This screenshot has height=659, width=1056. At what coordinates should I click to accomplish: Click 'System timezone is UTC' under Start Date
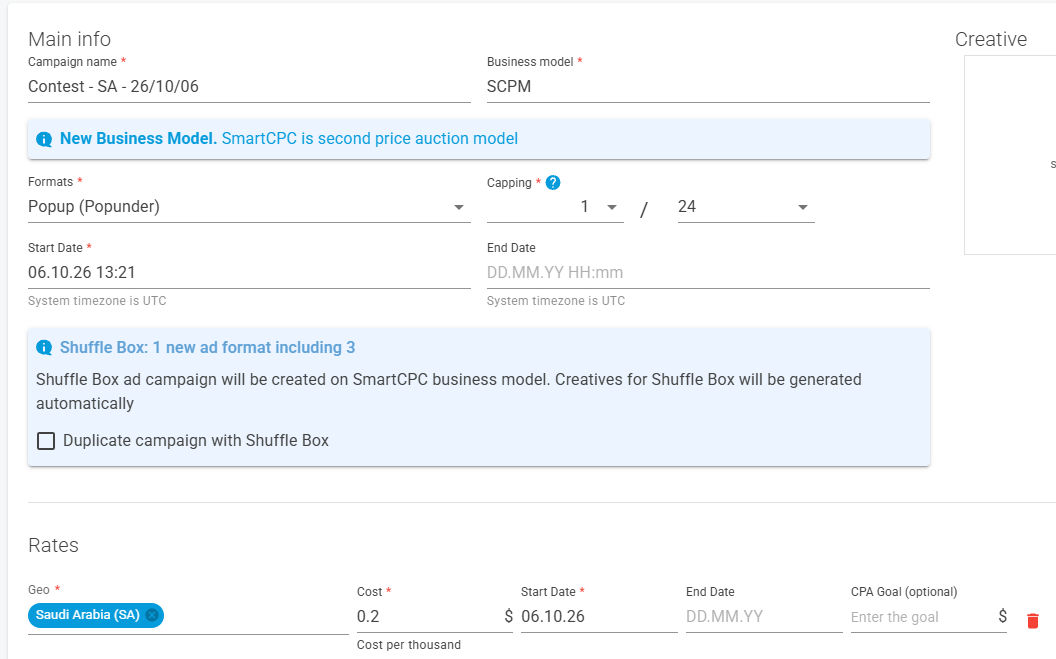coord(97,301)
